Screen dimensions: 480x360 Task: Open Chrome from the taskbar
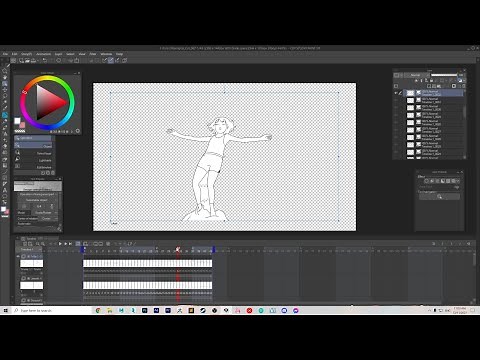point(98,310)
